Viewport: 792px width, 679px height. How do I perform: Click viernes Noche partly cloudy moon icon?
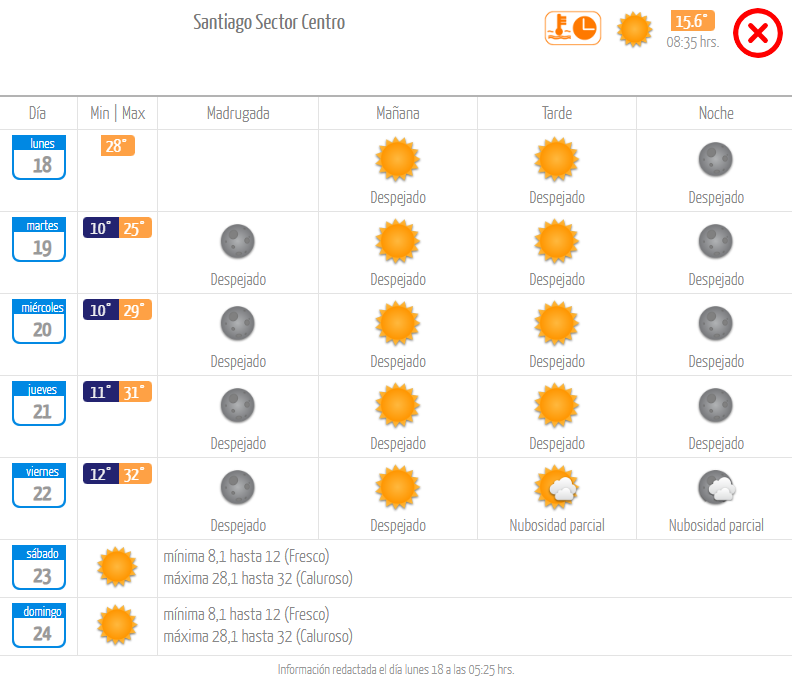tap(717, 488)
